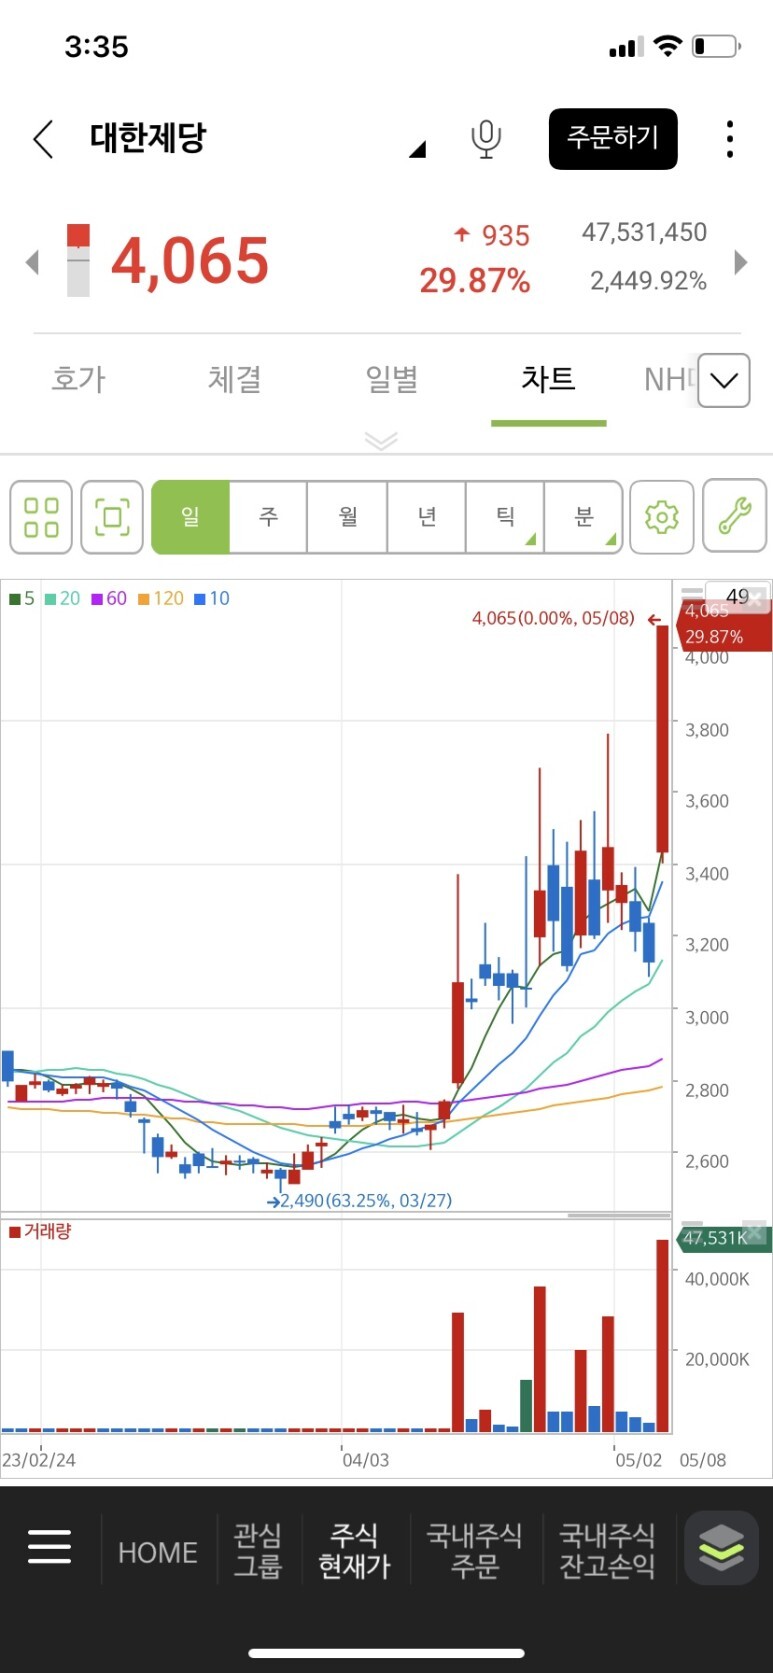Tap the green layers stack icon
The height and width of the screenshot is (1673, 773).
click(721, 1548)
